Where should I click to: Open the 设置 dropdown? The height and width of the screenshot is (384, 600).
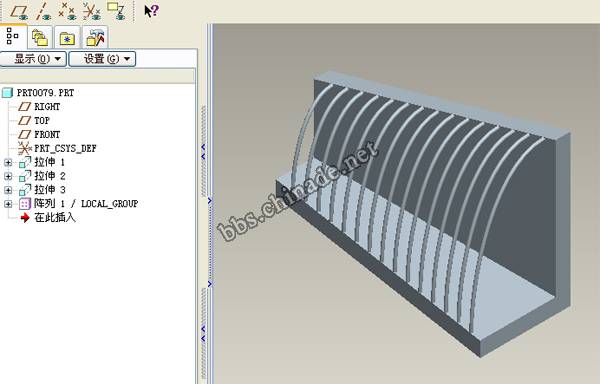(x=102, y=59)
